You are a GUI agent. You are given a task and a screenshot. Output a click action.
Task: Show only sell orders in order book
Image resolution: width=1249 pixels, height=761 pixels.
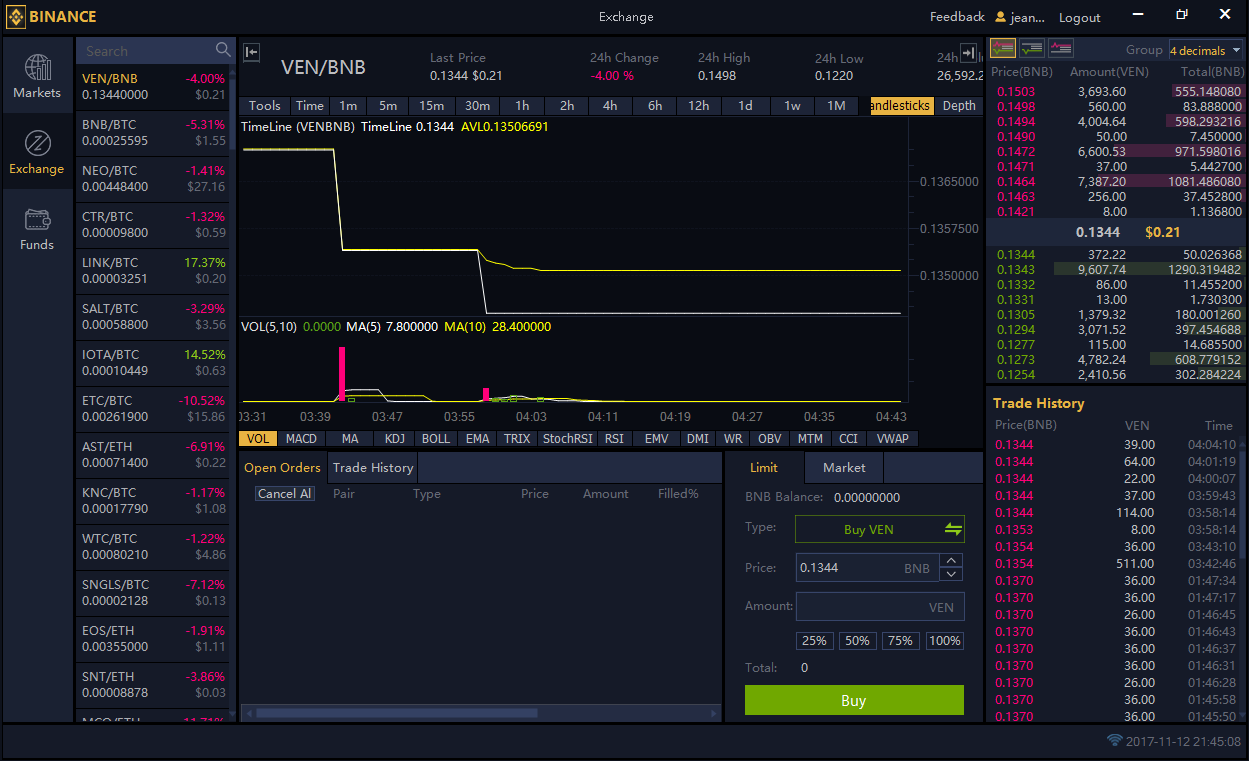click(1061, 48)
